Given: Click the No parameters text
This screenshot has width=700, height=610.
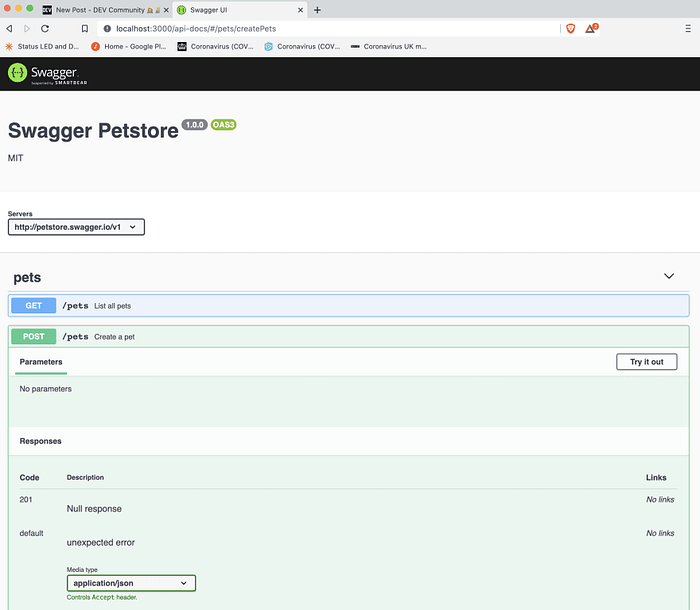Looking at the screenshot, I should click(x=46, y=389).
